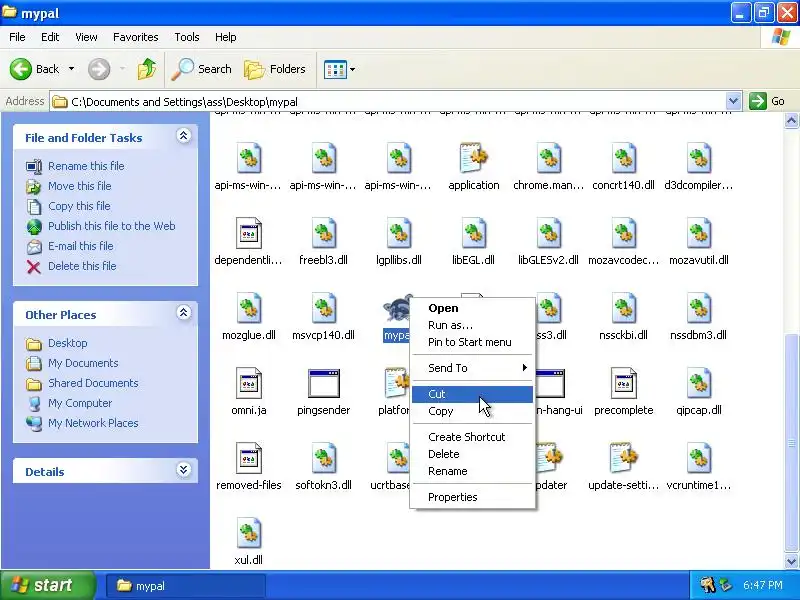
Task: Go to Desktop in Other Places
Action: click(x=68, y=343)
